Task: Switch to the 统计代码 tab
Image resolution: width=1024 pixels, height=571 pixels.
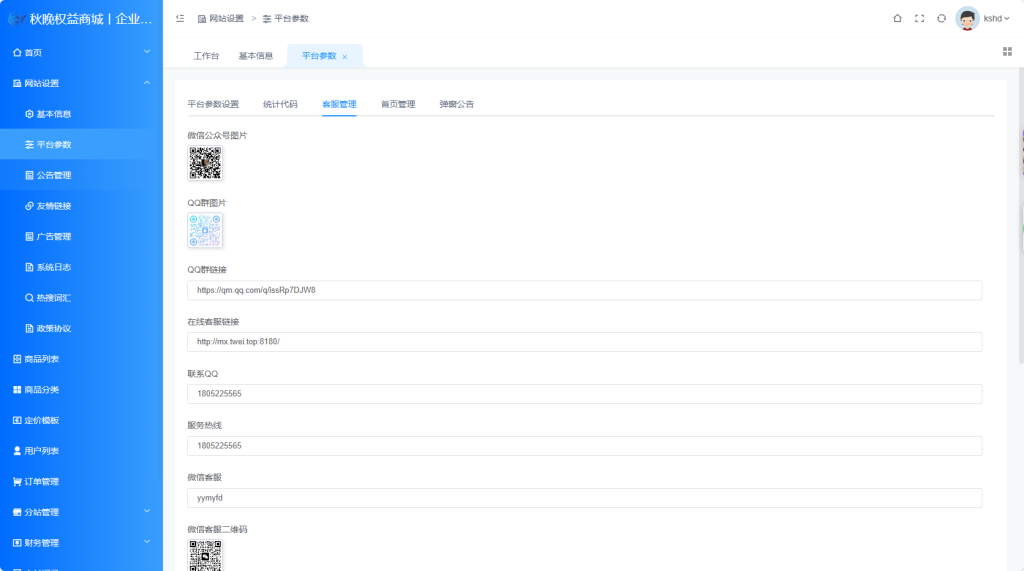Action: (280, 104)
